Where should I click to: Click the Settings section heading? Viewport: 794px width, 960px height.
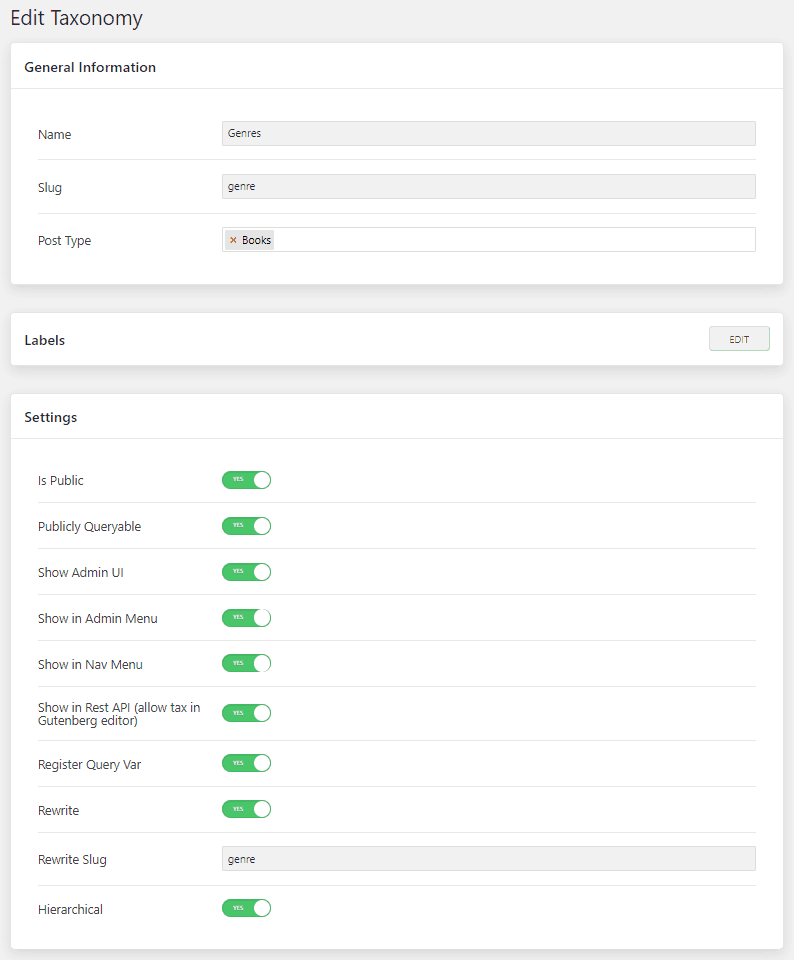tap(51, 417)
